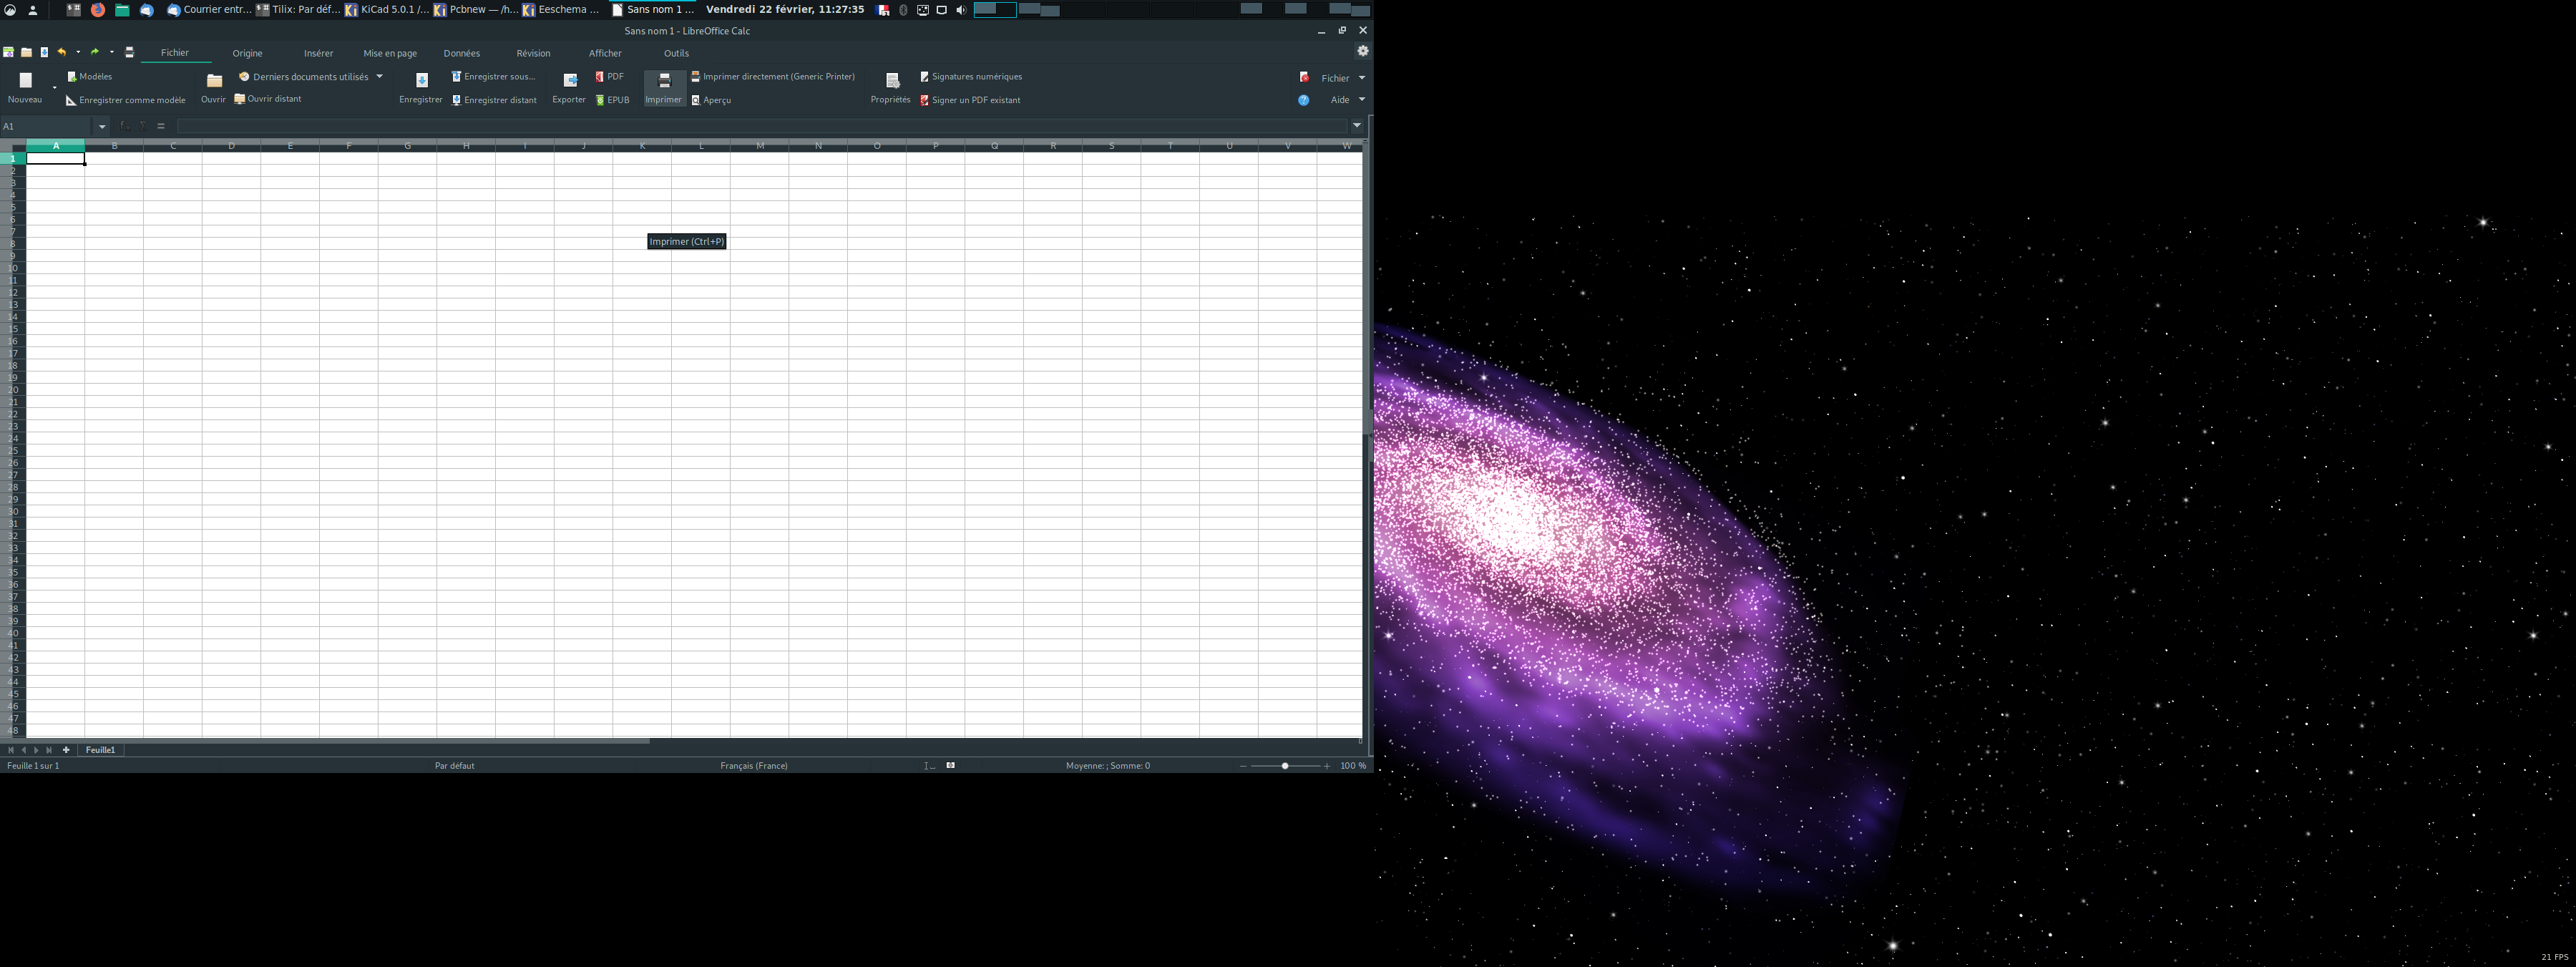
Task: Click add new sheet plus icon
Action: click(66, 750)
